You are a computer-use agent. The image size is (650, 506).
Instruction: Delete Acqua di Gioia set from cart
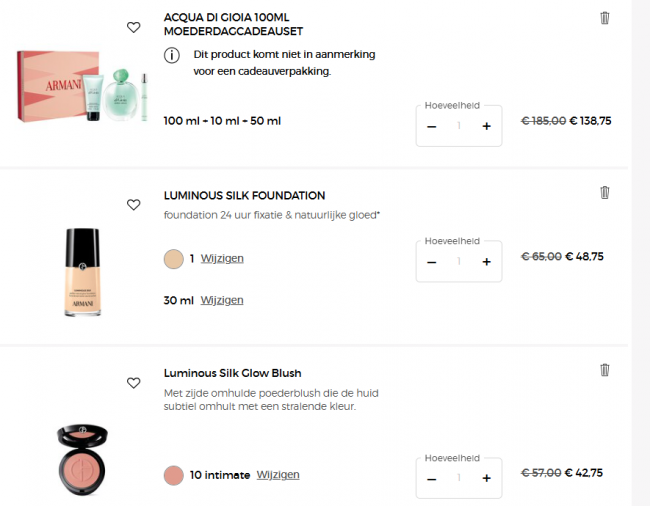click(x=604, y=18)
